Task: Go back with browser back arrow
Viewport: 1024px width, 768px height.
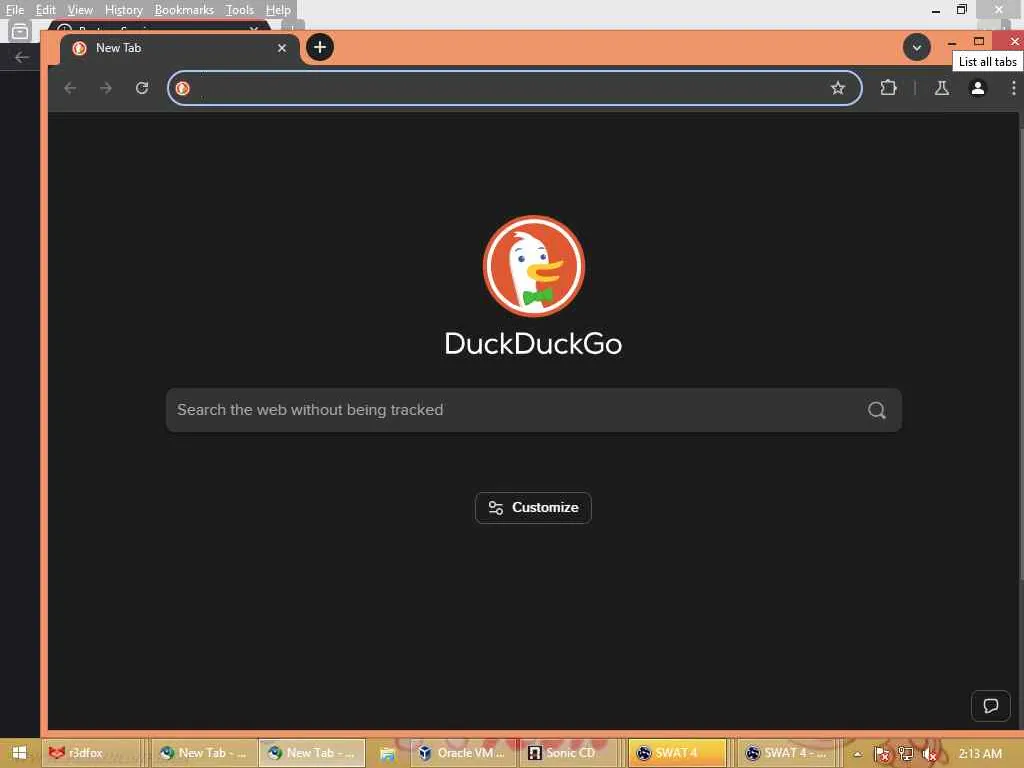Action: (70, 88)
